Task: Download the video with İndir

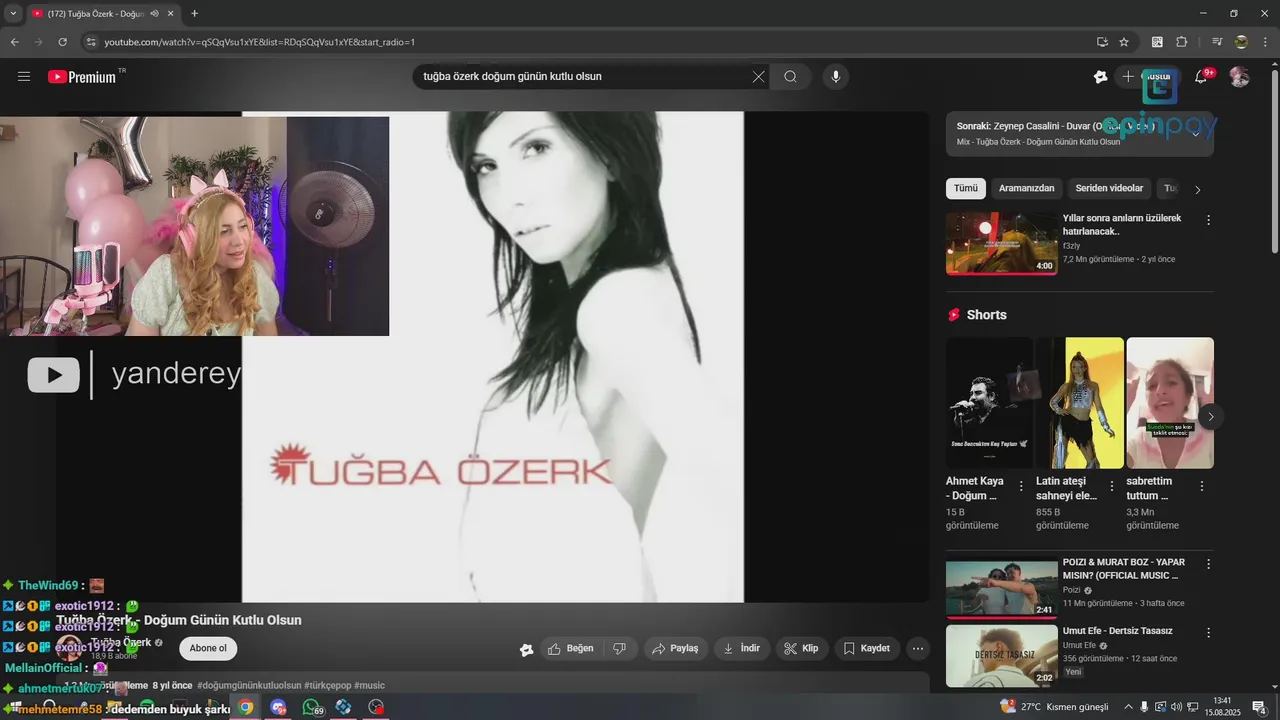Action: click(741, 648)
